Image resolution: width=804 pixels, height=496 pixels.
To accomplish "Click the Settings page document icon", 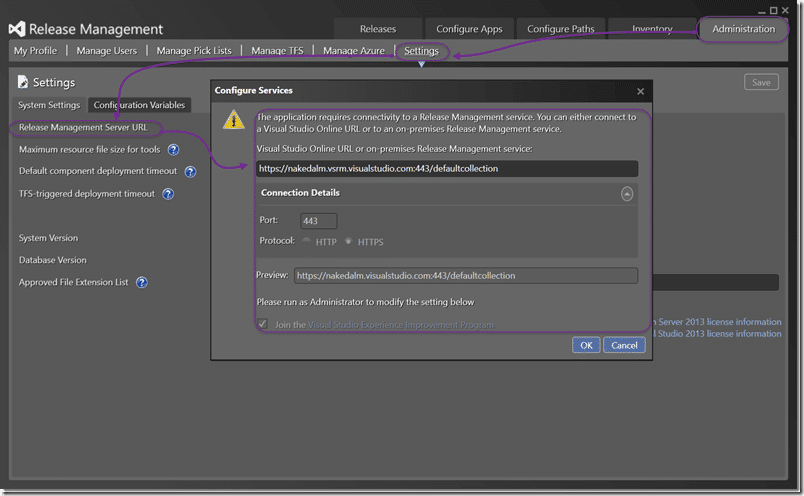I will pyautogui.click(x=23, y=82).
